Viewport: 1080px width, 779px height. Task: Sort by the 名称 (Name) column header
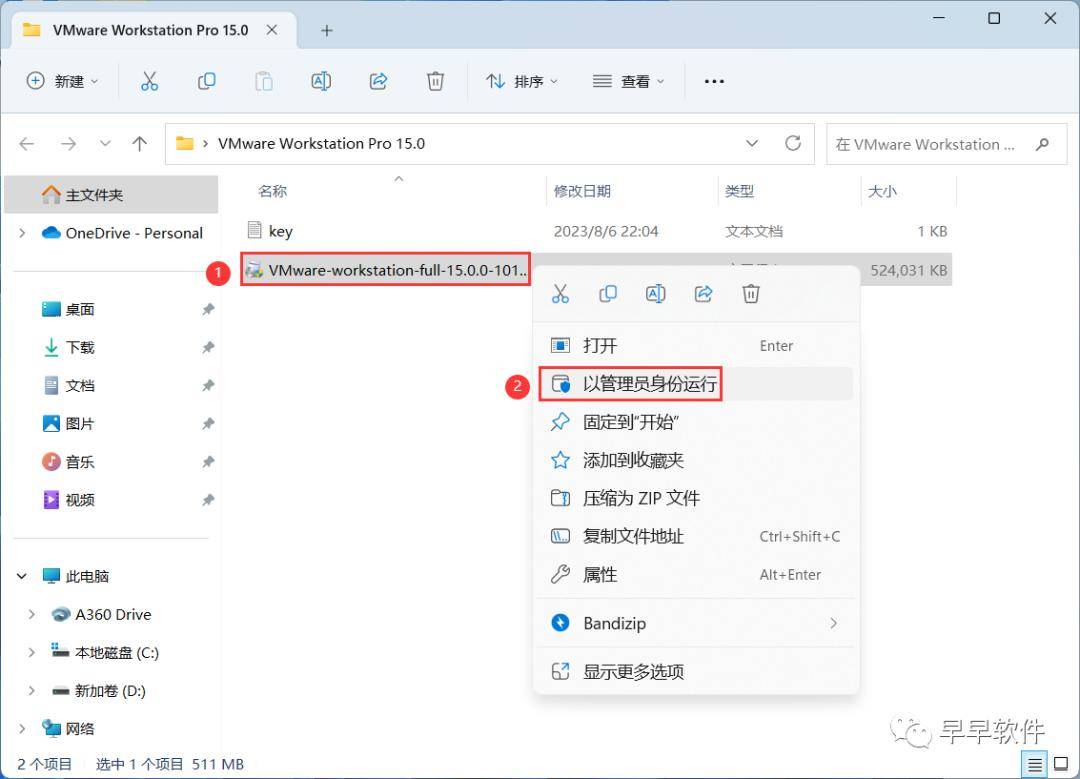[272, 191]
